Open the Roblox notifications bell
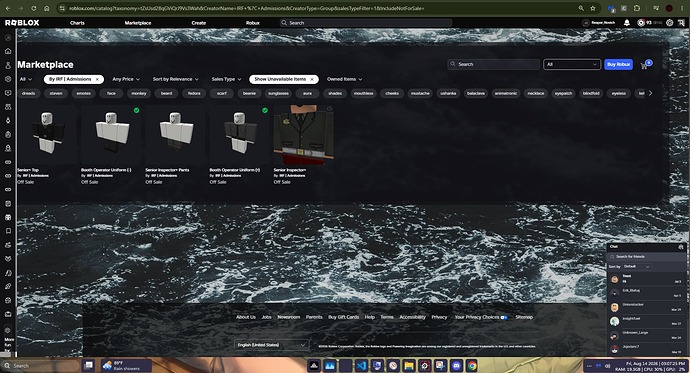 (x=627, y=22)
